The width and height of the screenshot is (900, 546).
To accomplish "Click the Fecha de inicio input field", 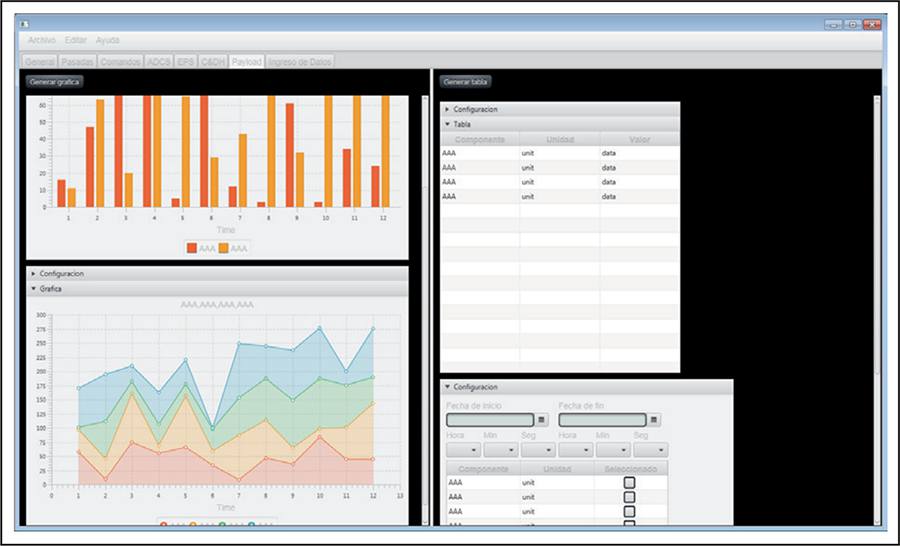I will click(490, 420).
